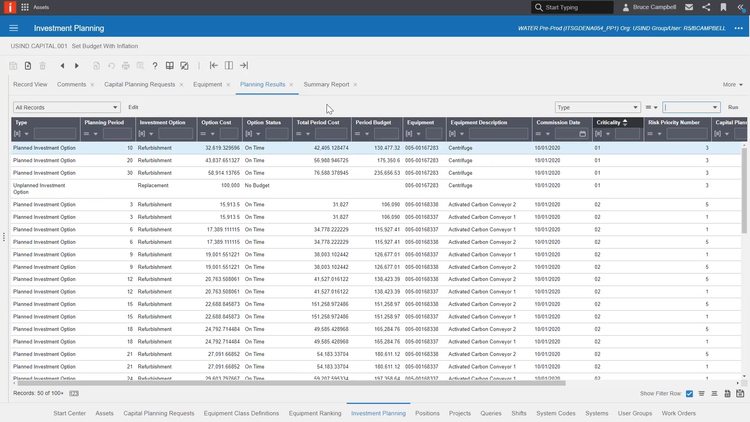This screenshot has height=422, width=750.
Task: Open the Infor application logo home
Action: 10,7
